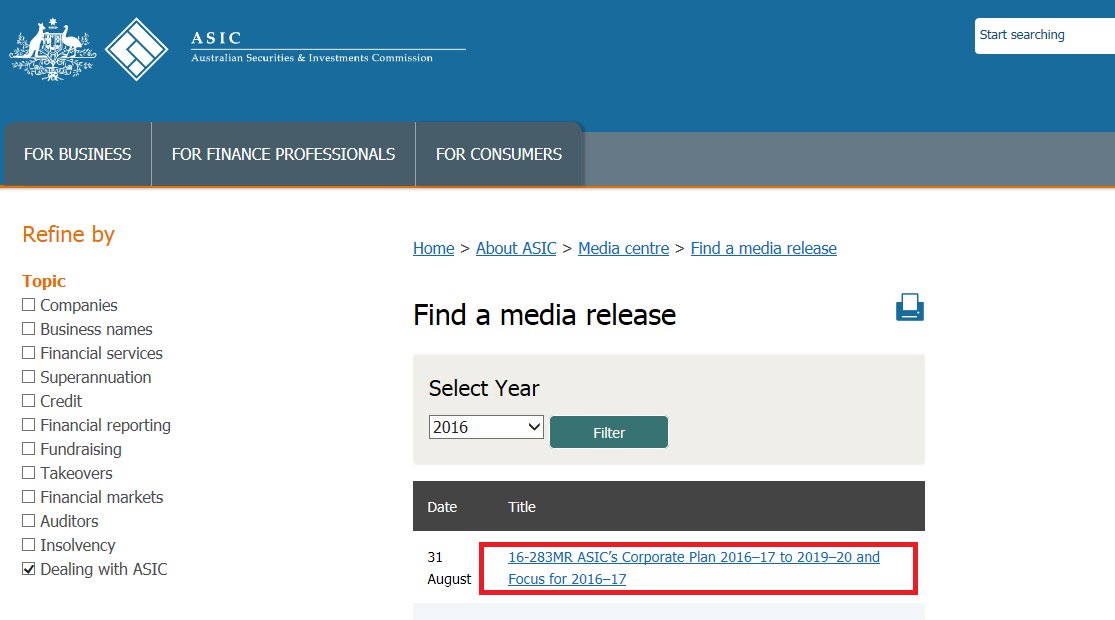Click the Date column header

click(442, 507)
